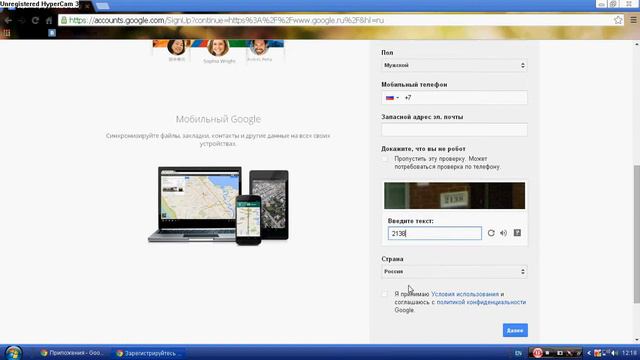Stop recording with HyperCam square button
This screenshot has height=360, width=640.
click(548, 353)
